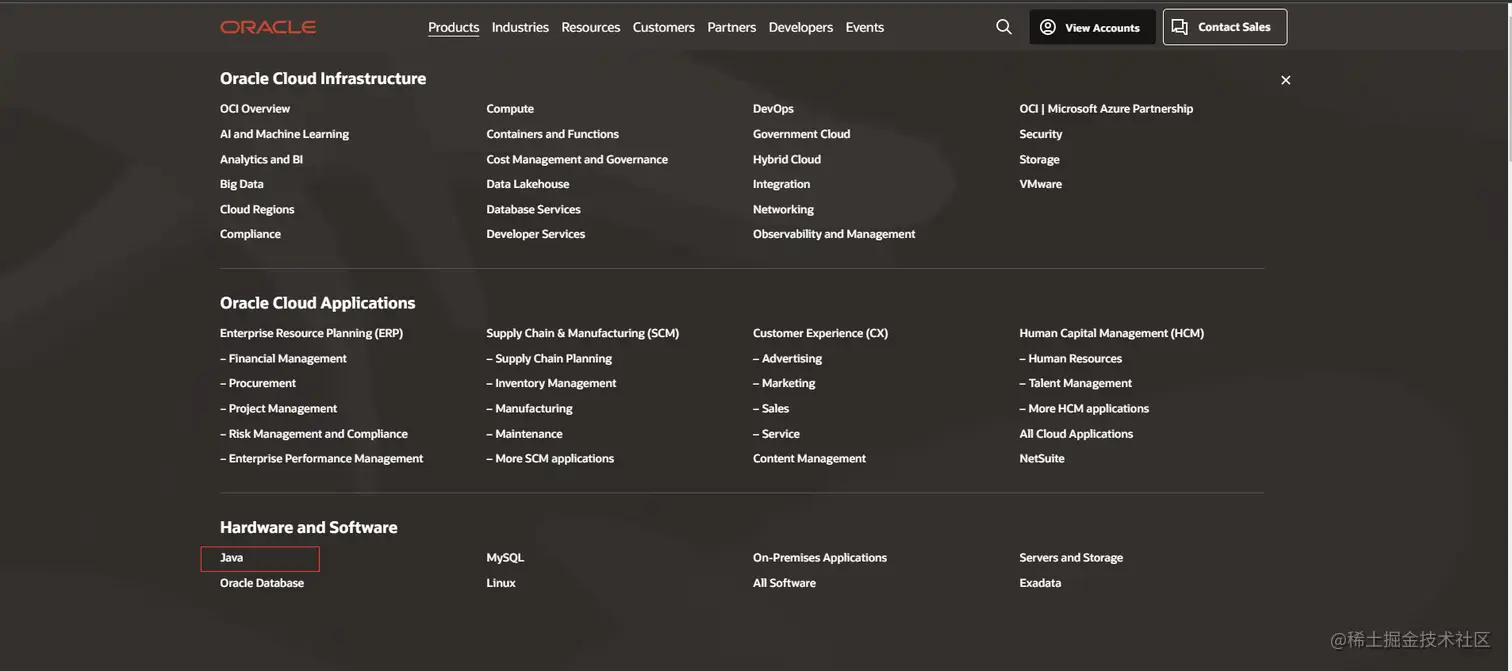Select Financial Management
Viewport: 1512px width, 671px height.
click(283, 358)
